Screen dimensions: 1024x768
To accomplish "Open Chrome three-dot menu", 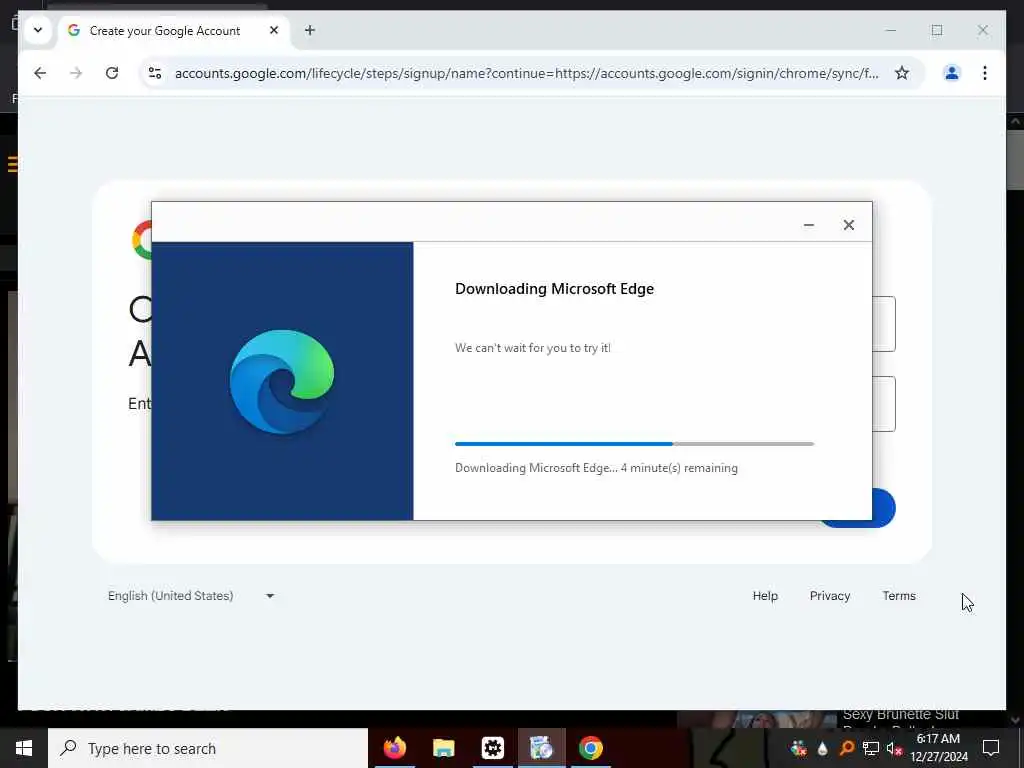I will tap(985, 73).
